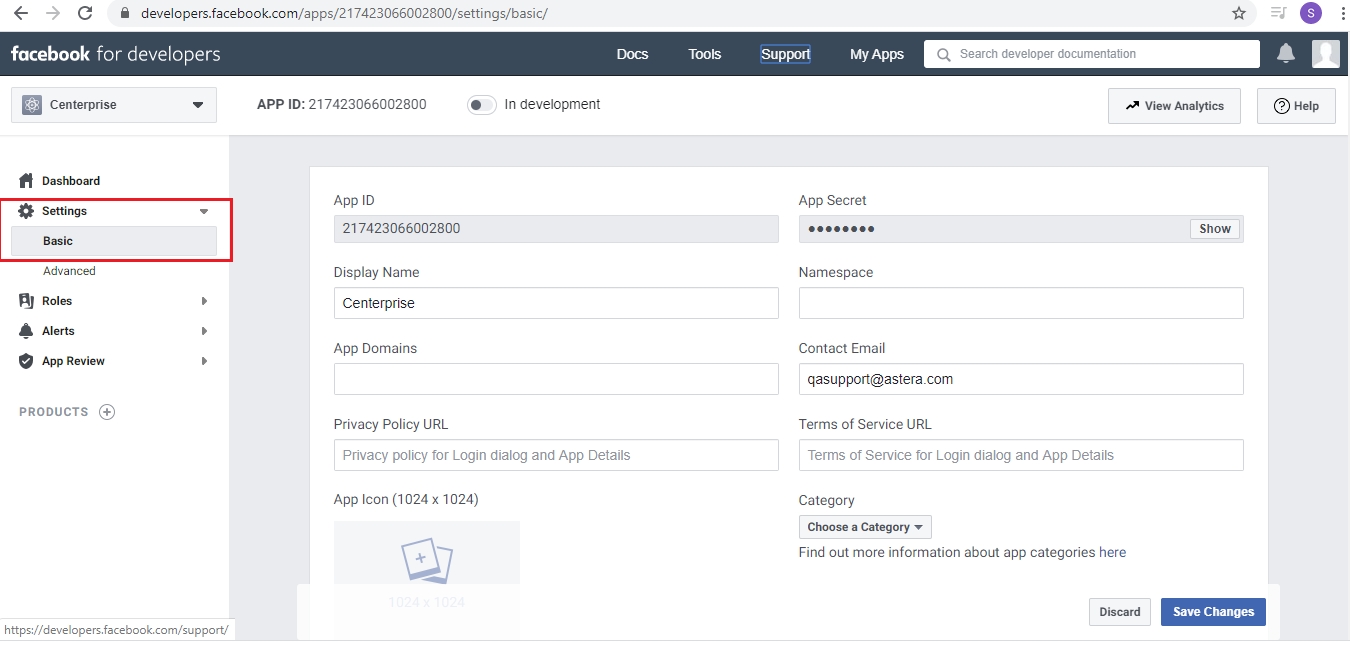Click the Save Changes button
Screen dimensions: 1350x648
[x=1212, y=612]
